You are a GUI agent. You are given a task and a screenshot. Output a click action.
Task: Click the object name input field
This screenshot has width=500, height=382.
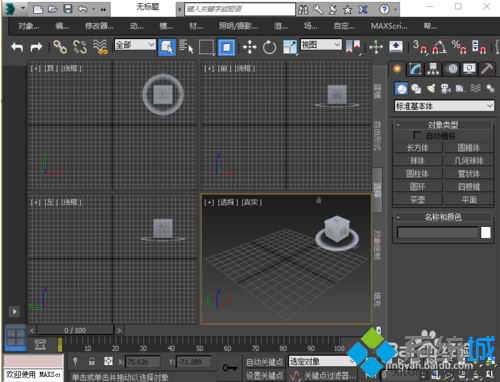(438, 232)
